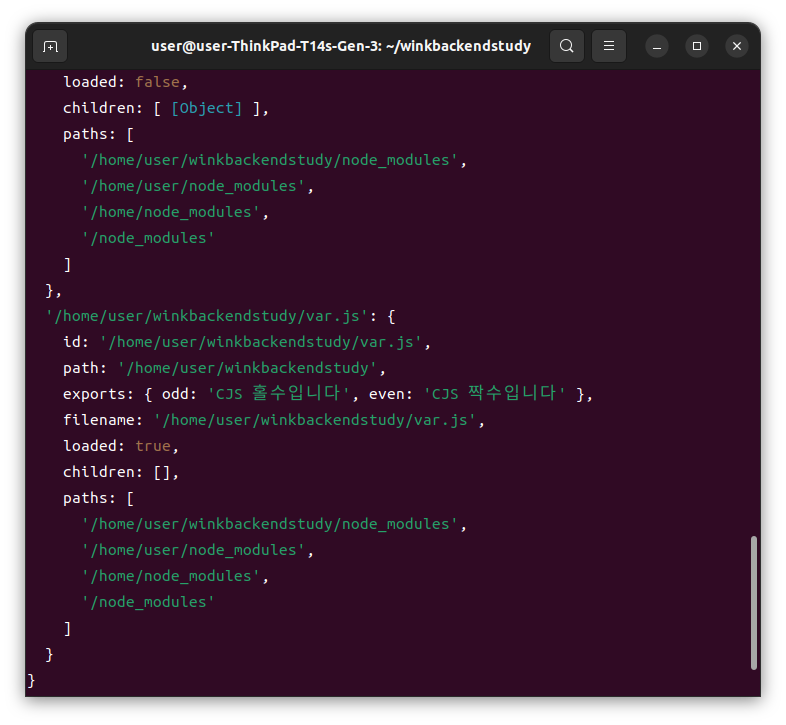Open a new terminal tab
Screen dimensions: 786x725
pos(50,46)
